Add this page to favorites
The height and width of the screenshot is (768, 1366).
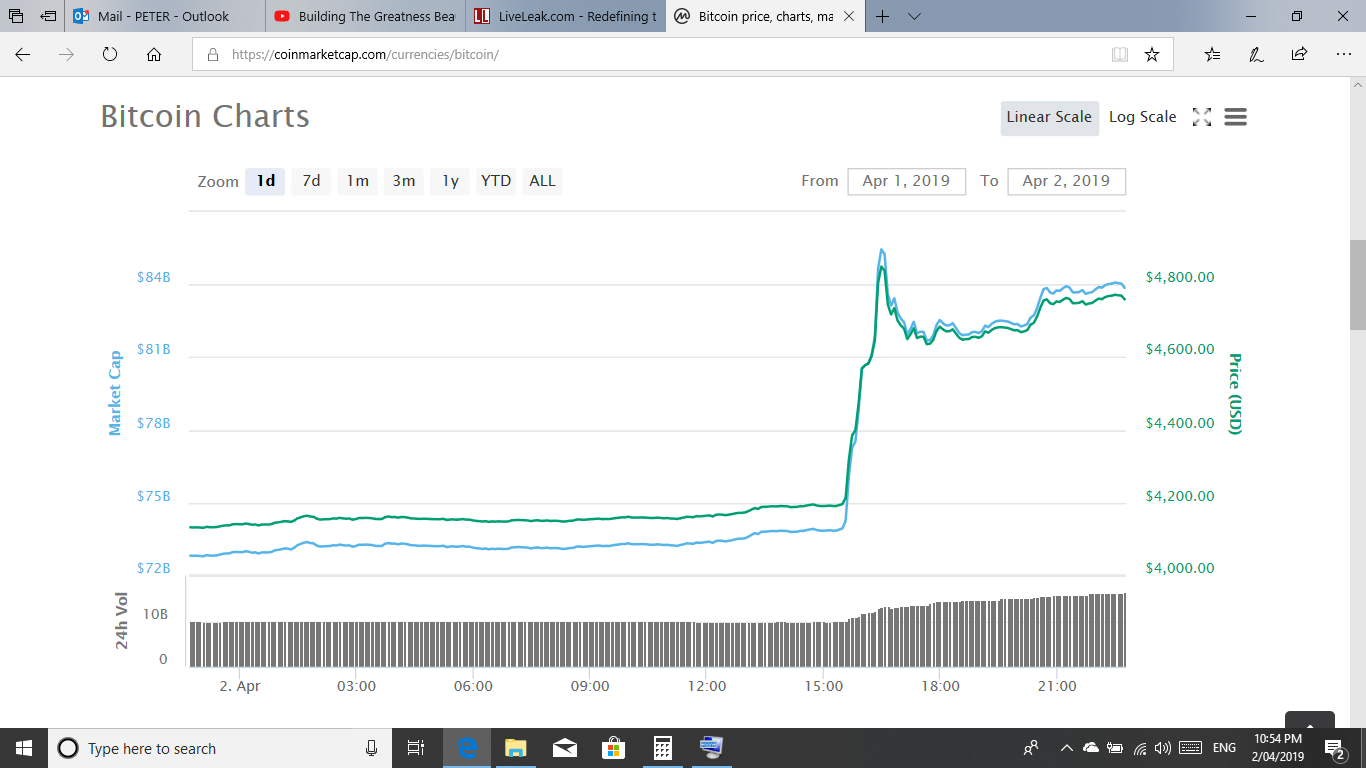pyautogui.click(x=1152, y=55)
